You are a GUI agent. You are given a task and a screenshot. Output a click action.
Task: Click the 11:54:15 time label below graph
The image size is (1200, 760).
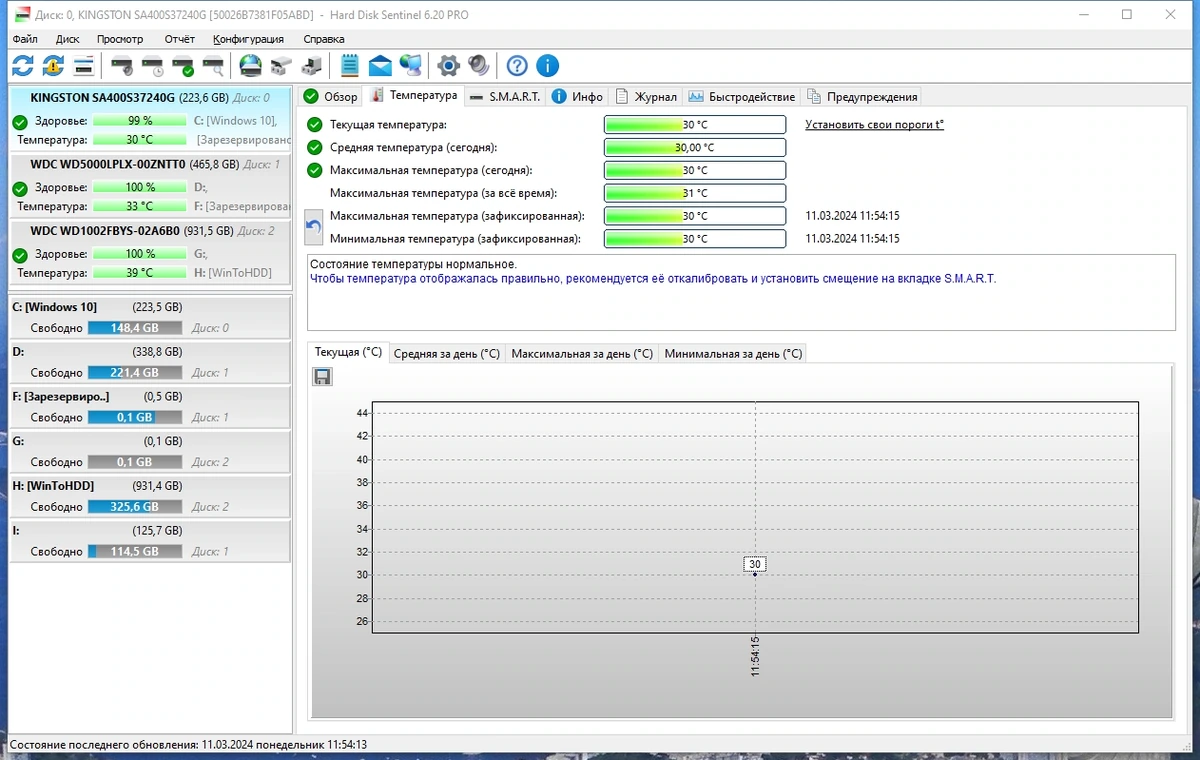click(x=755, y=656)
